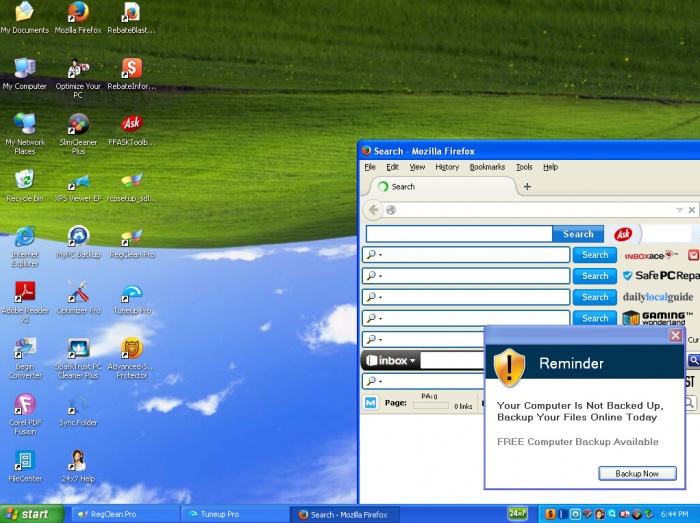Open SparkTrust PC Cleaner Plus shortcut
700x523 pixels.
click(78, 358)
